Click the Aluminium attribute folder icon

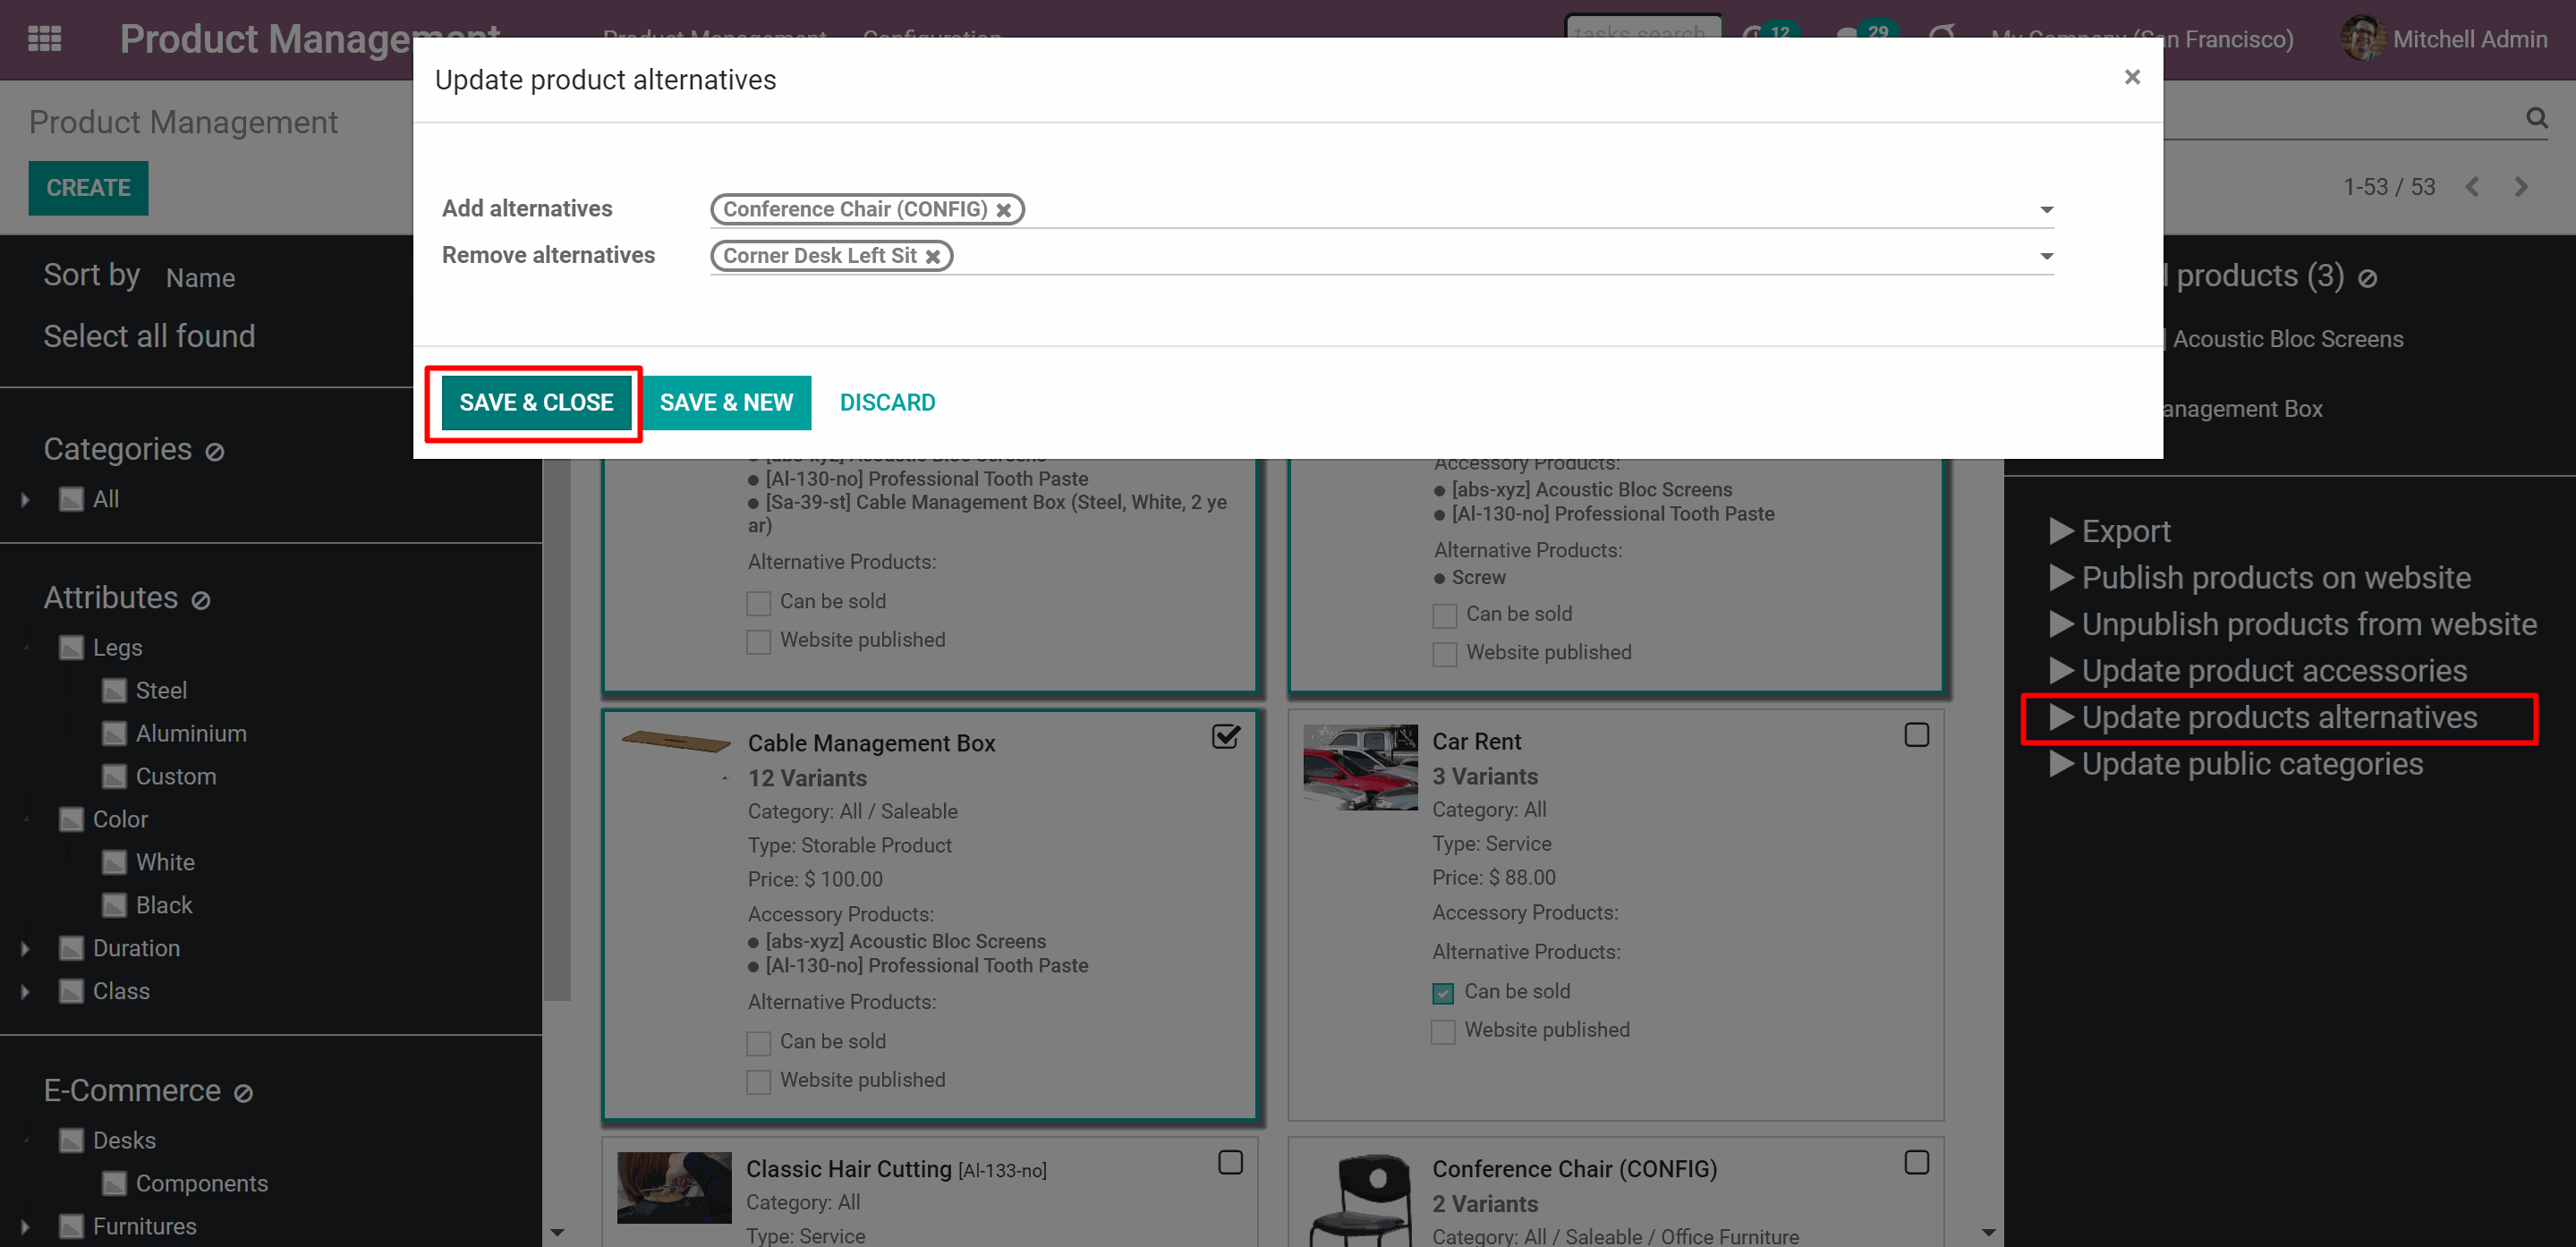pyautogui.click(x=114, y=734)
